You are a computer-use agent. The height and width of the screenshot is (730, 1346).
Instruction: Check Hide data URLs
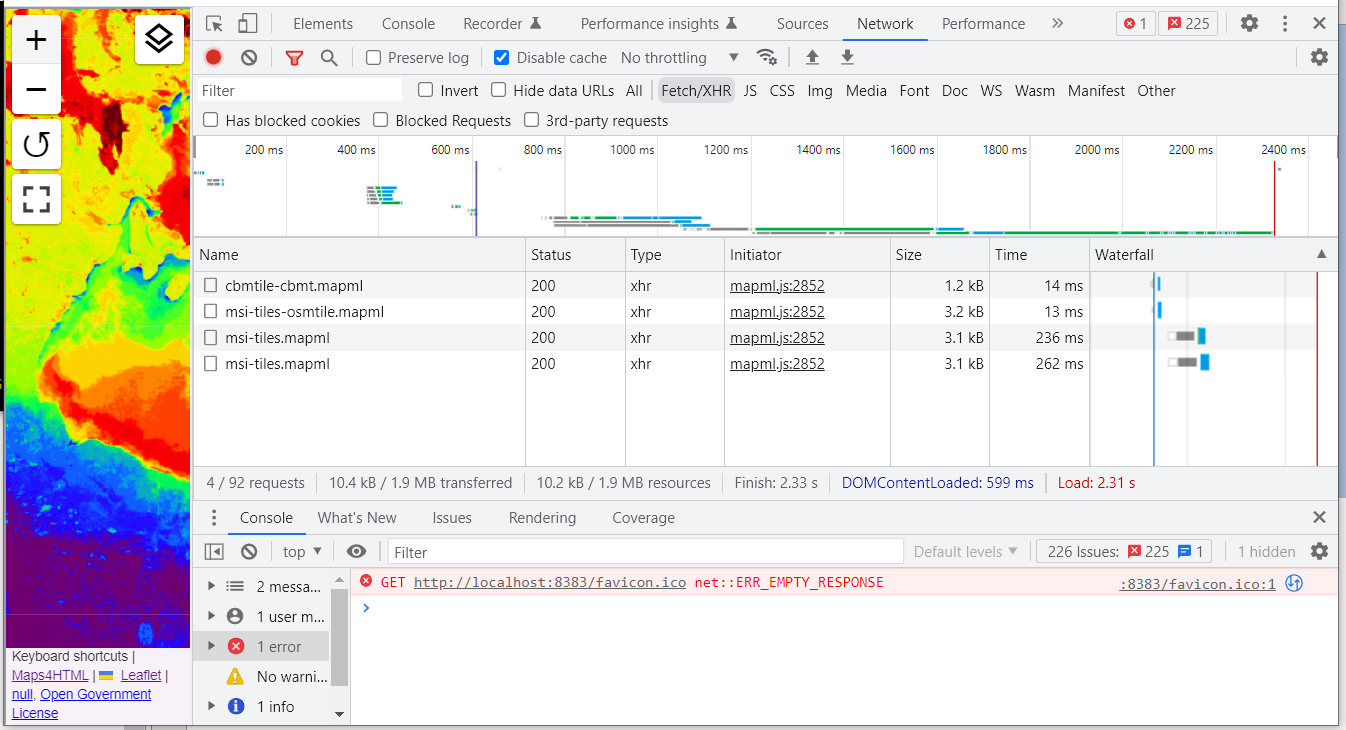[x=498, y=90]
